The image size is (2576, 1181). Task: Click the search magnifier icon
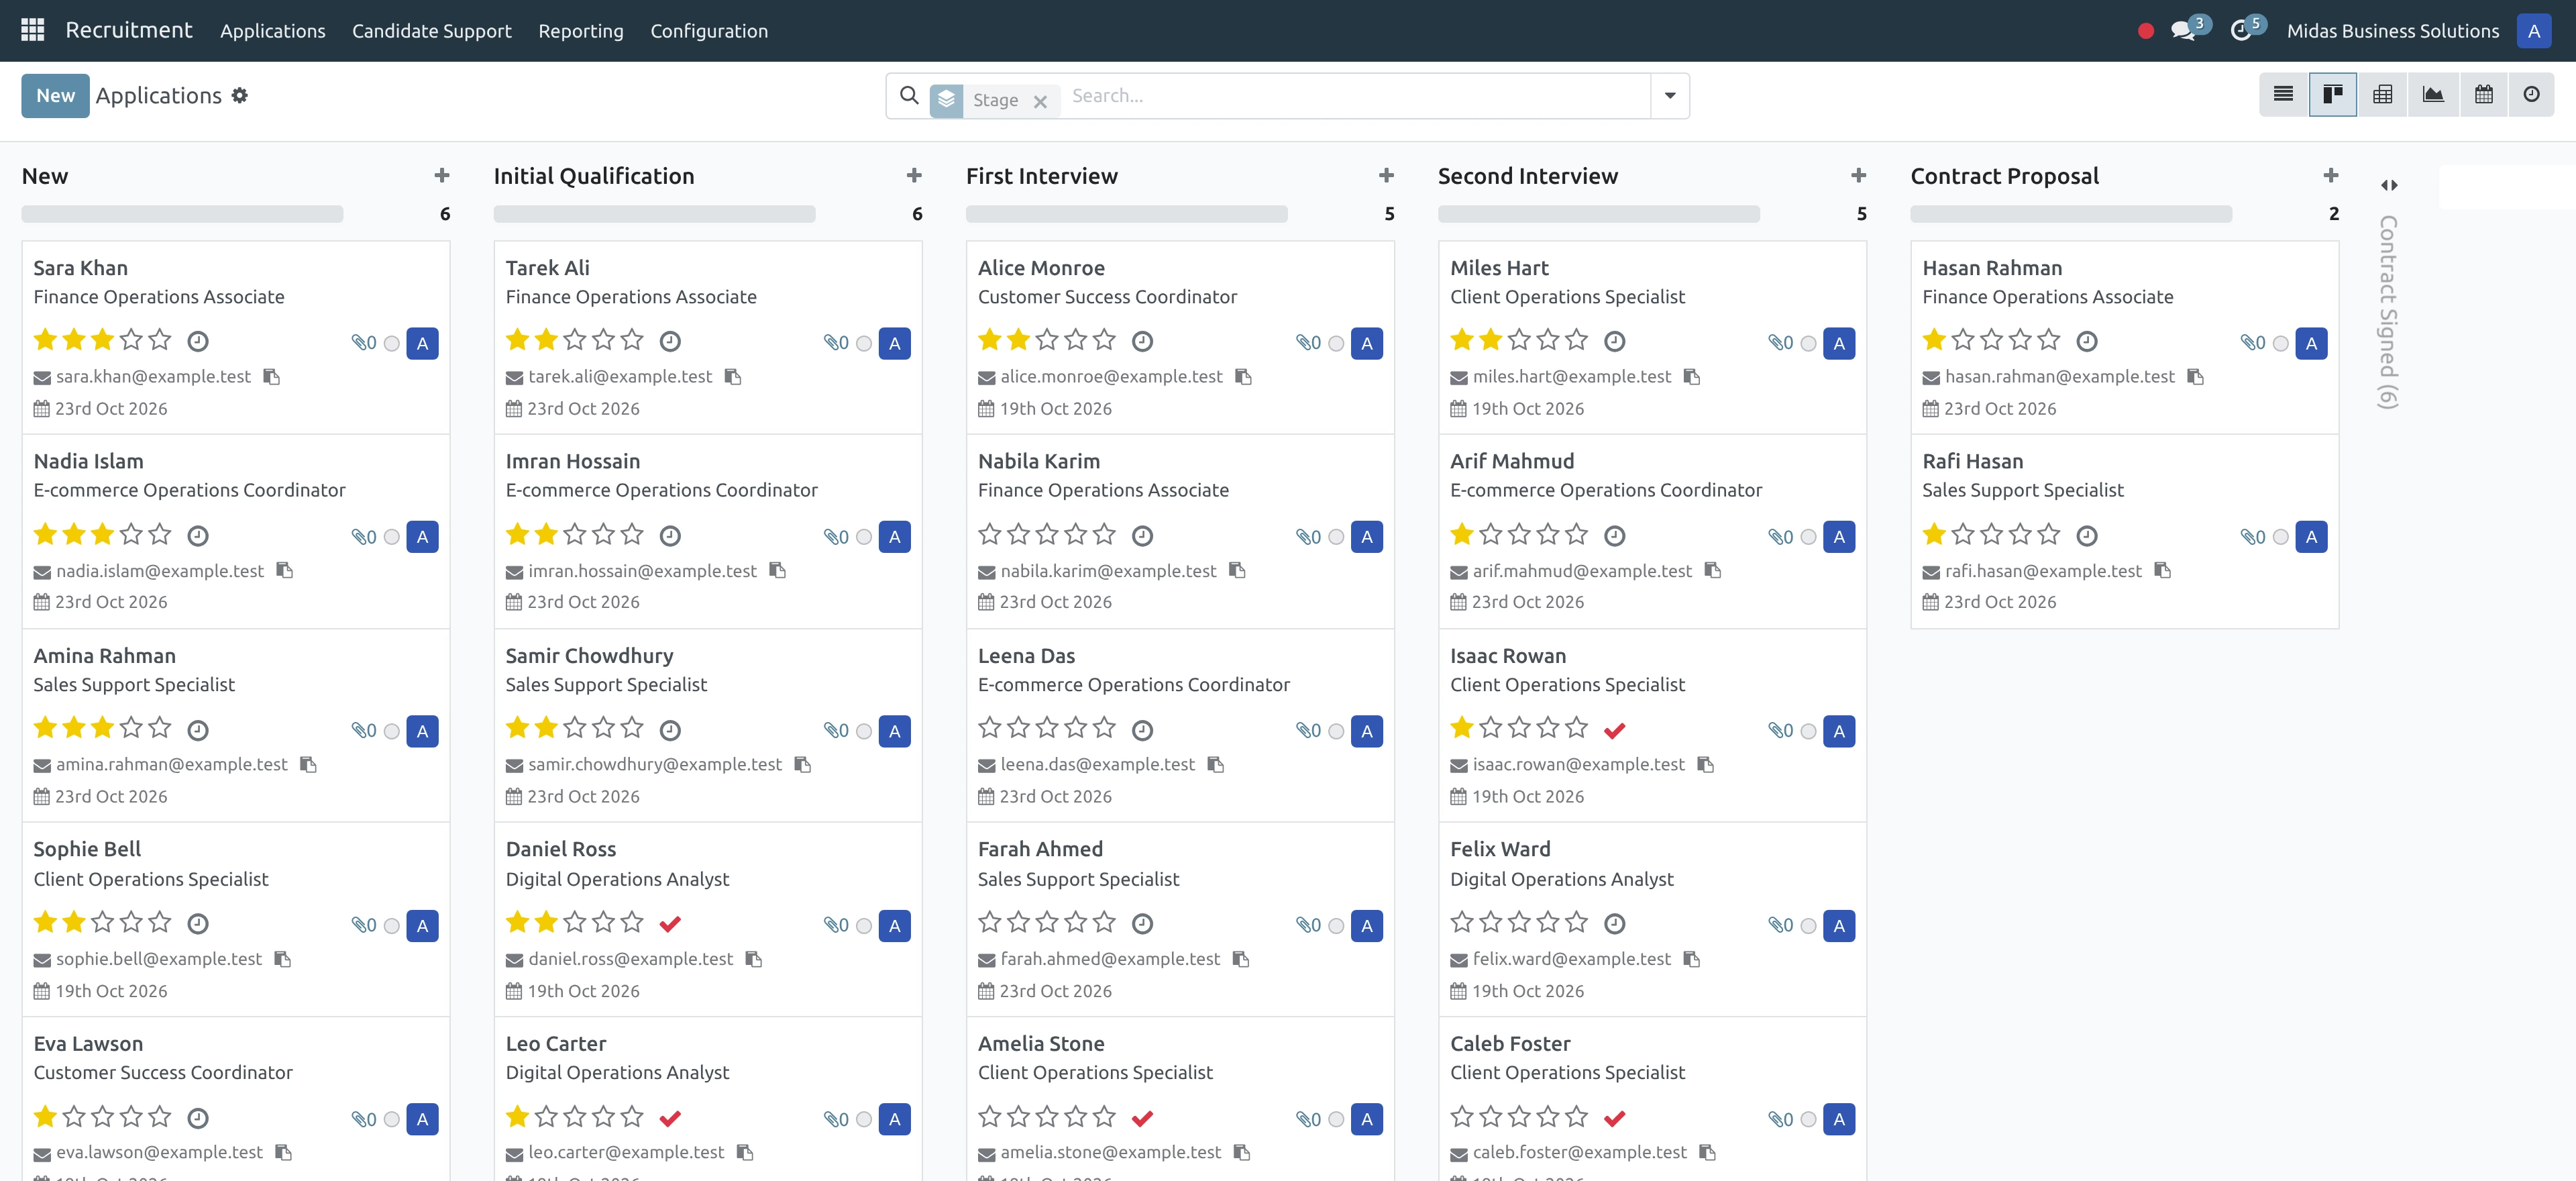[x=909, y=95]
